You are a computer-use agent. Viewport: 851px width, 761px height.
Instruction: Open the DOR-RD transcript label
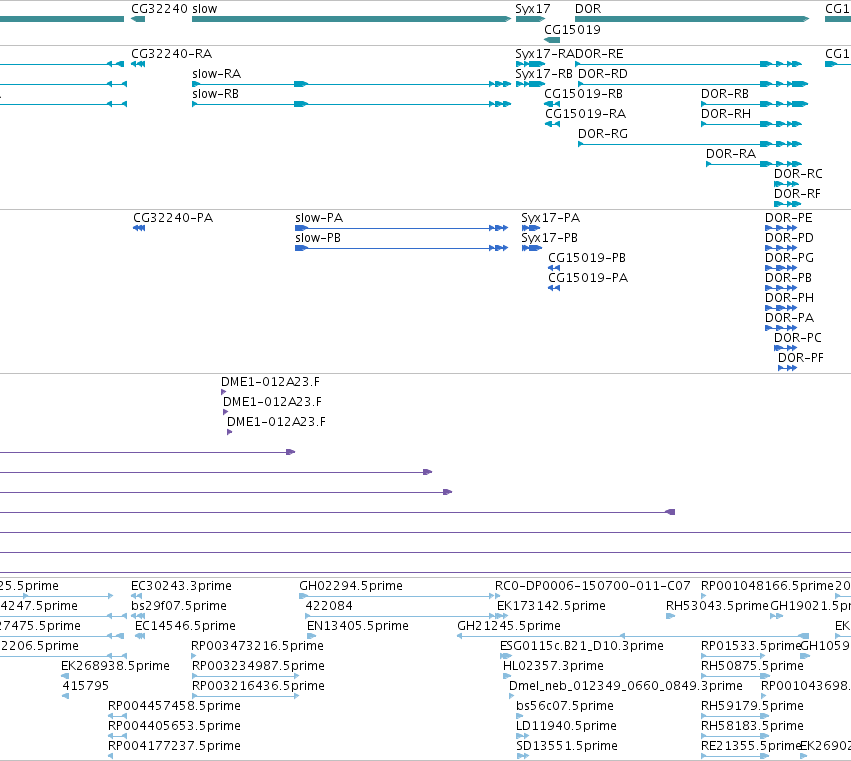click(x=603, y=74)
